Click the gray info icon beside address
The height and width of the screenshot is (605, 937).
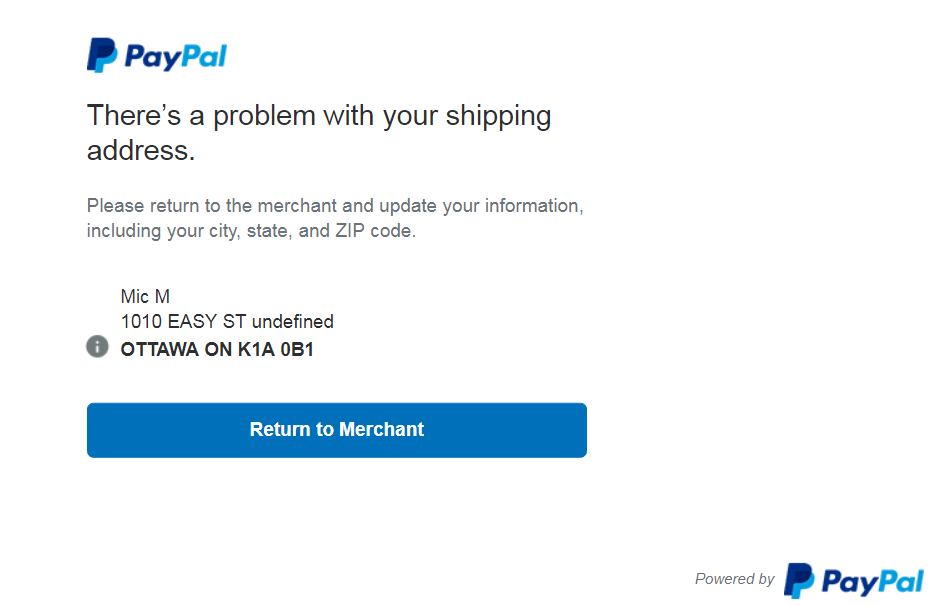(x=97, y=347)
